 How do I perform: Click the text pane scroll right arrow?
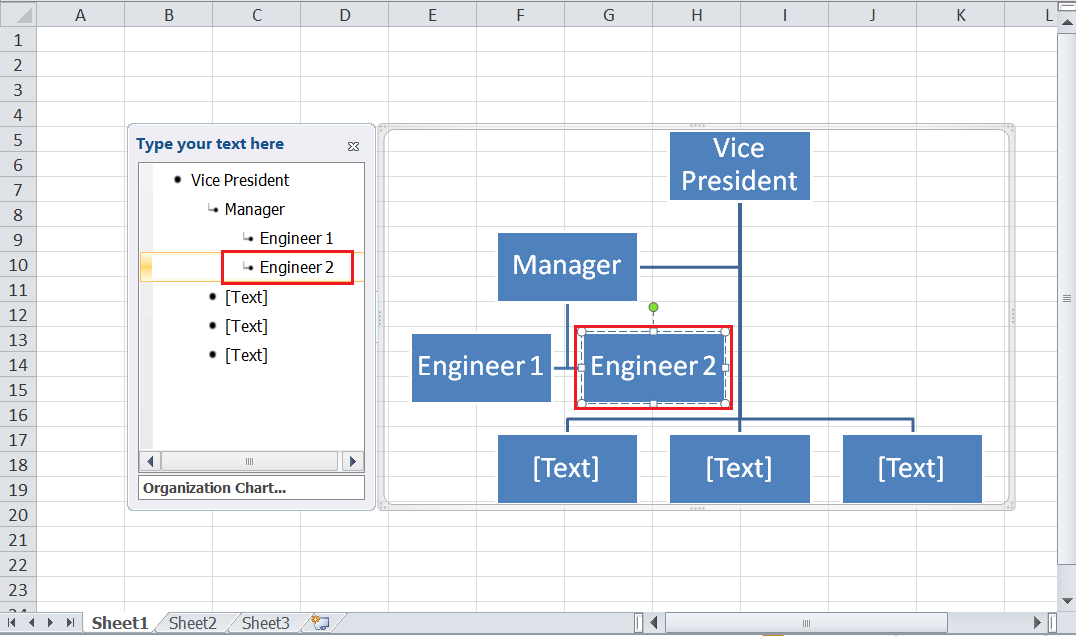coord(353,461)
